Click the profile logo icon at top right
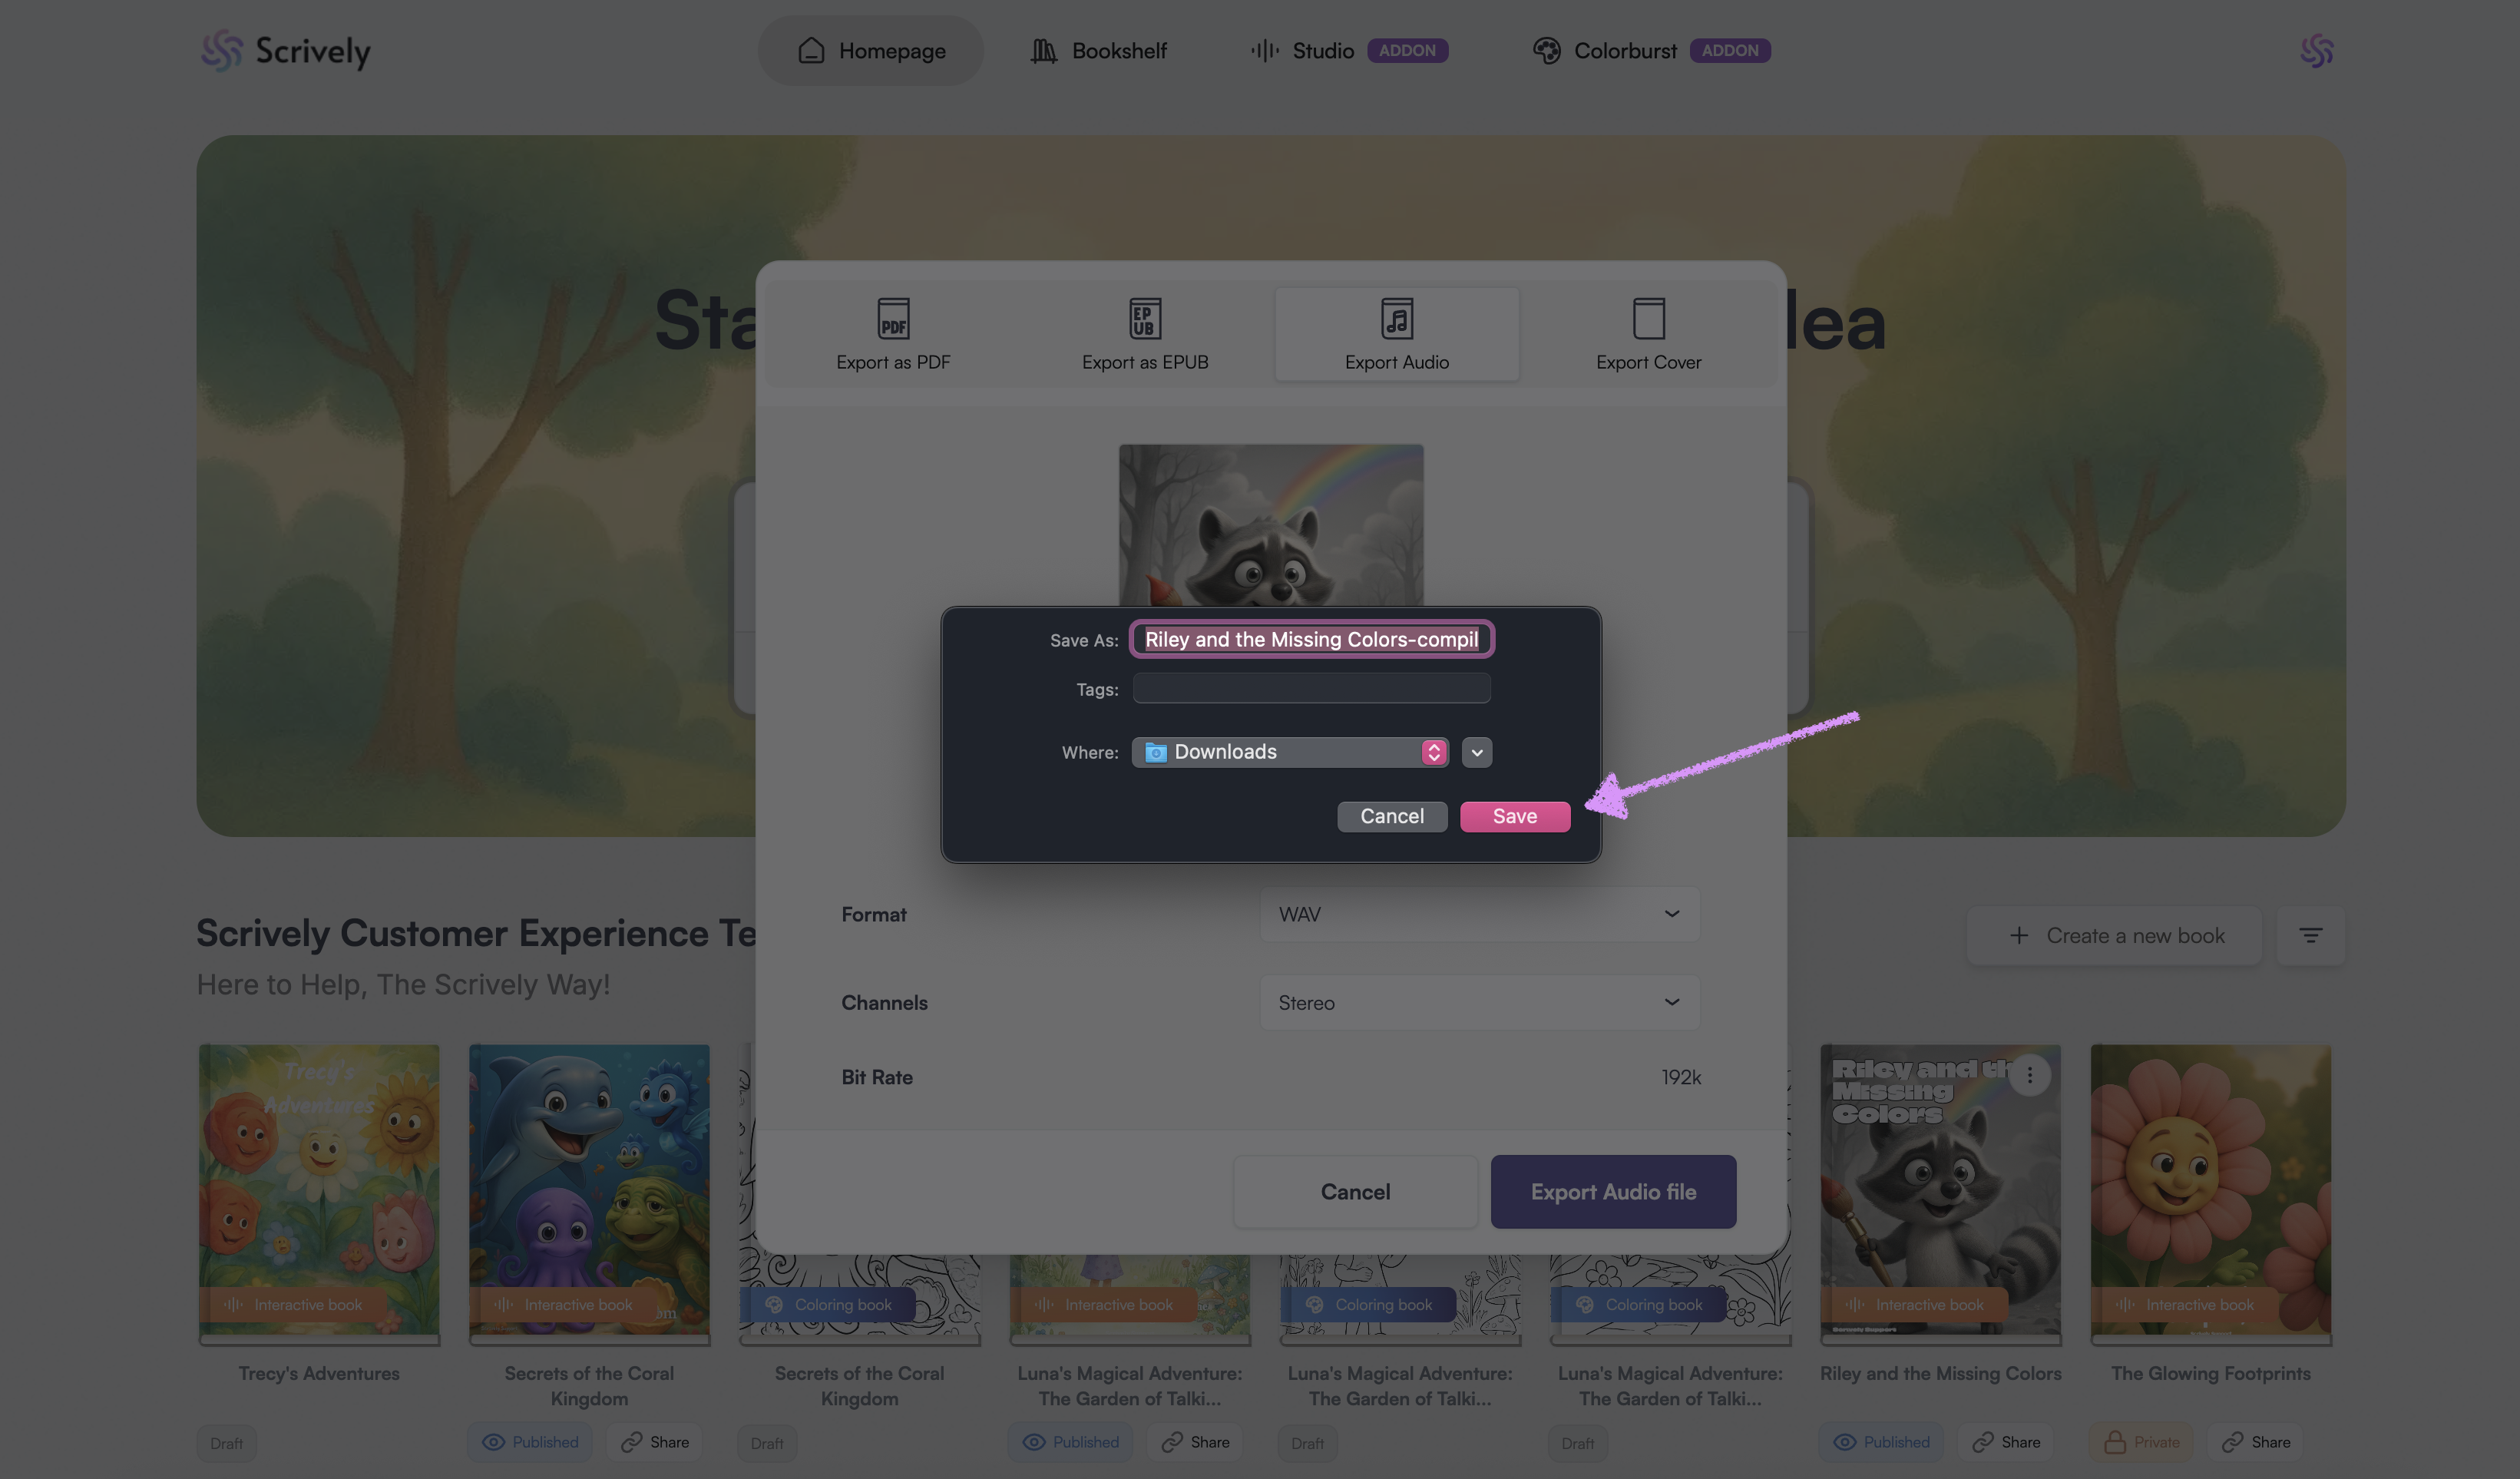Screen dimensions: 2520x1479 point(2316,50)
